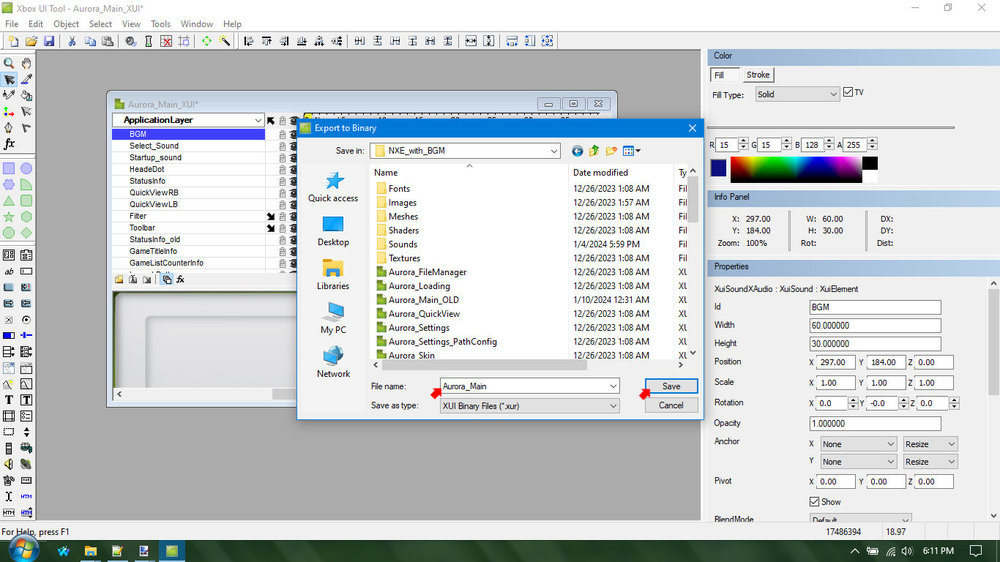
Task: Pick the Rectangle shape tool
Action: [x=9, y=168]
